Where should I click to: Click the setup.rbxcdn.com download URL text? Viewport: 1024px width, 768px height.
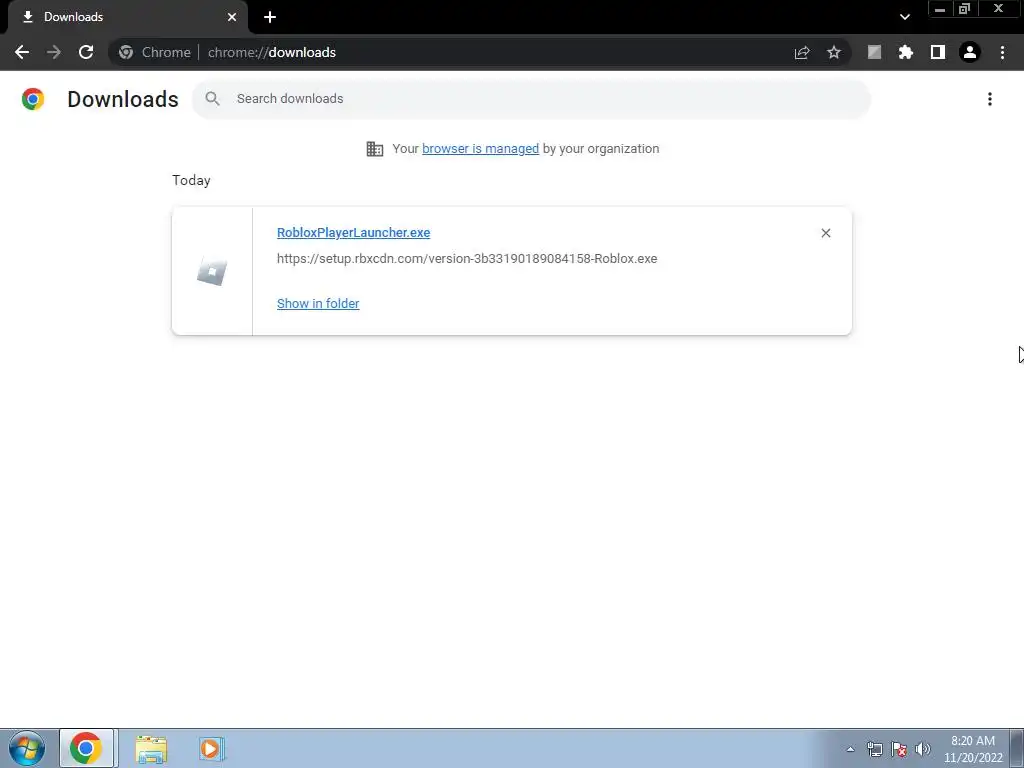pyautogui.click(x=467, y=259)
